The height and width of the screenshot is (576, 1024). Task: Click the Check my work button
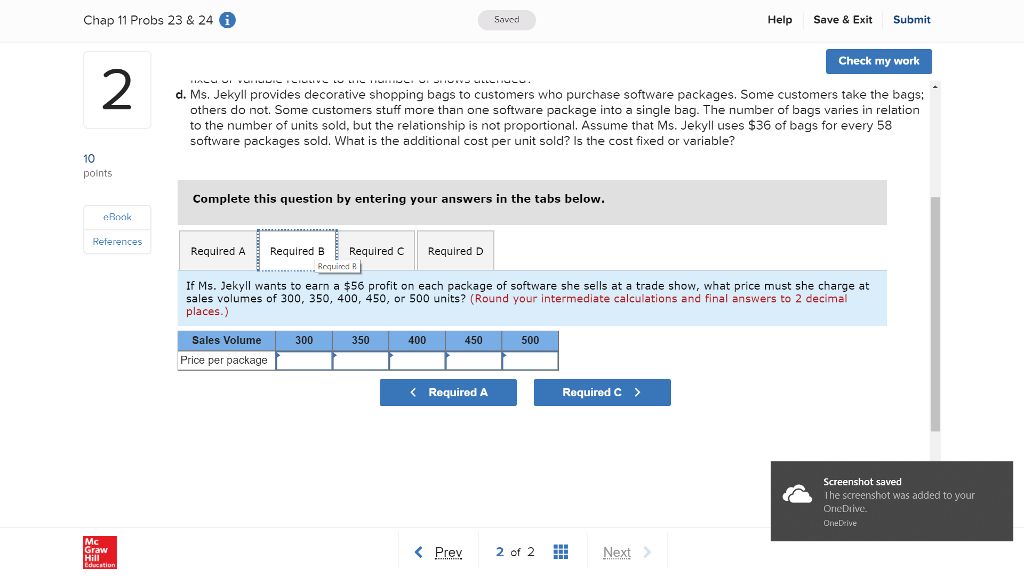[x=878, y=61]
